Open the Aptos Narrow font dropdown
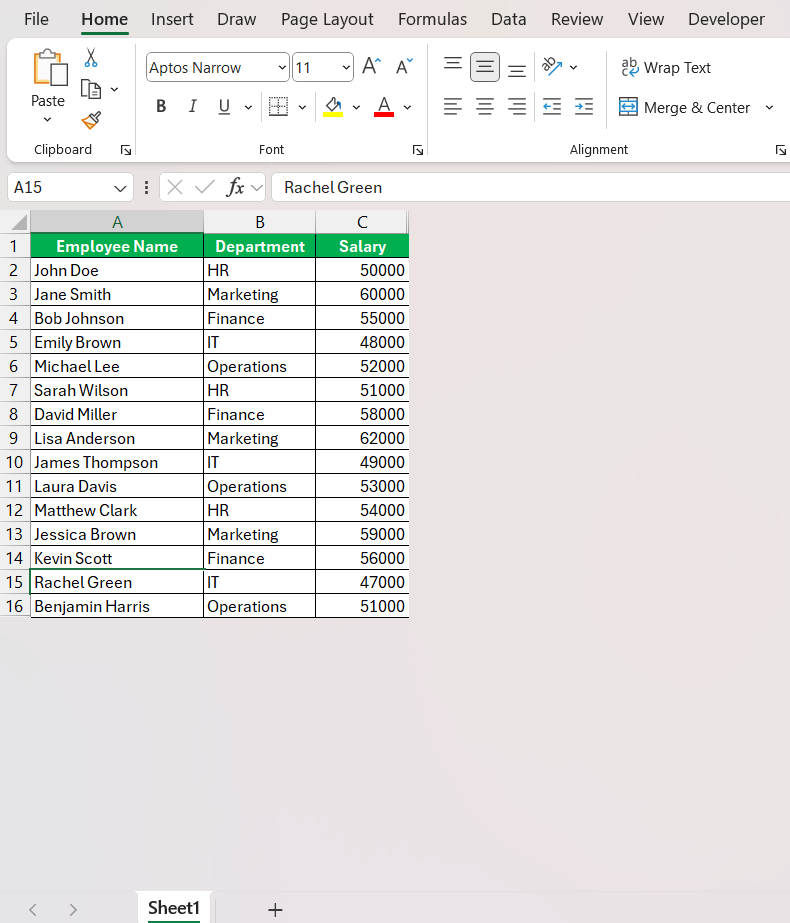Viewport: 790px width, 923px height. pyautogui.click(x=282, y=68)
